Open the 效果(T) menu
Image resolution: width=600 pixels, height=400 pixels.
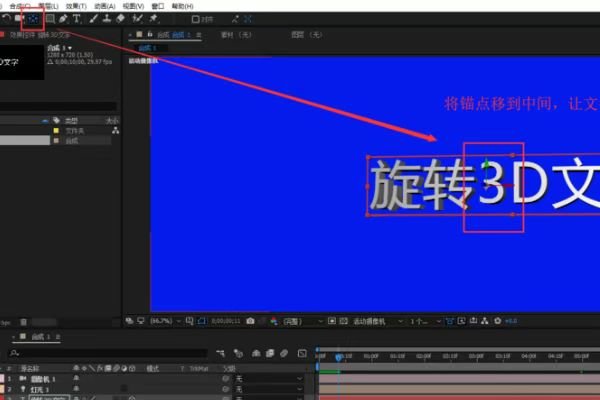76,6
